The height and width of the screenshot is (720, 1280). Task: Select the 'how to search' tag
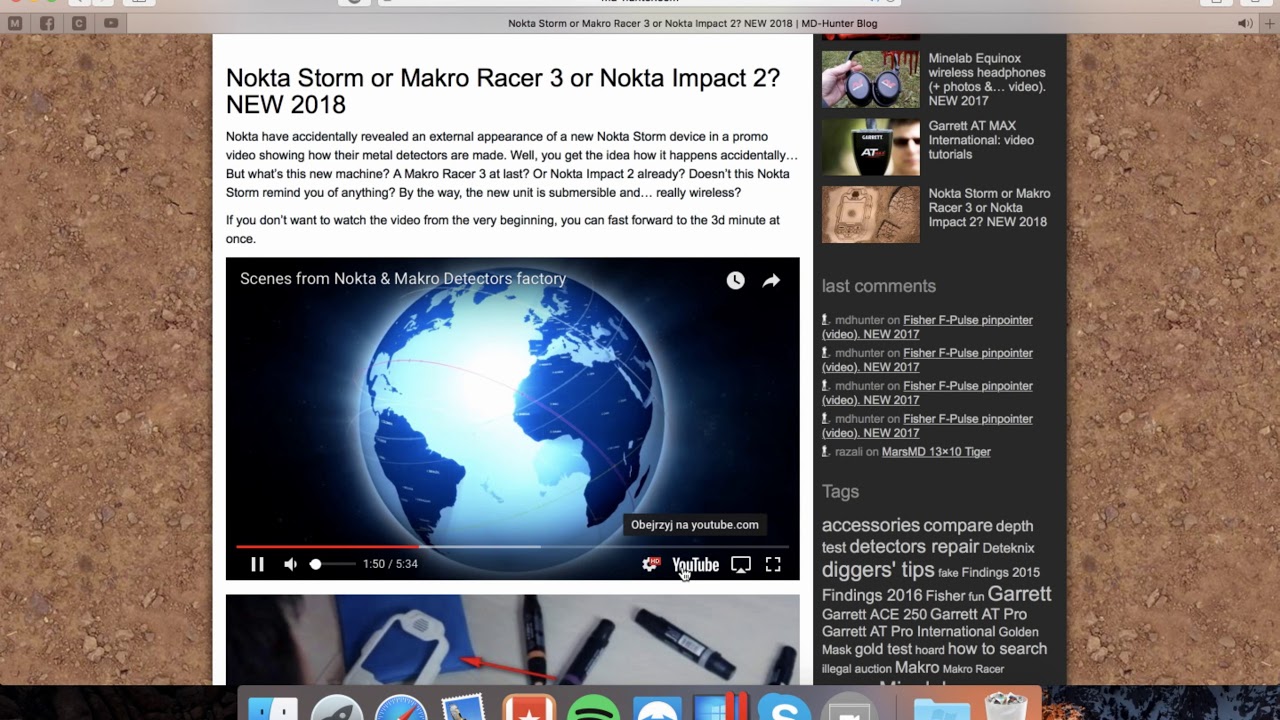click(997, 649)
